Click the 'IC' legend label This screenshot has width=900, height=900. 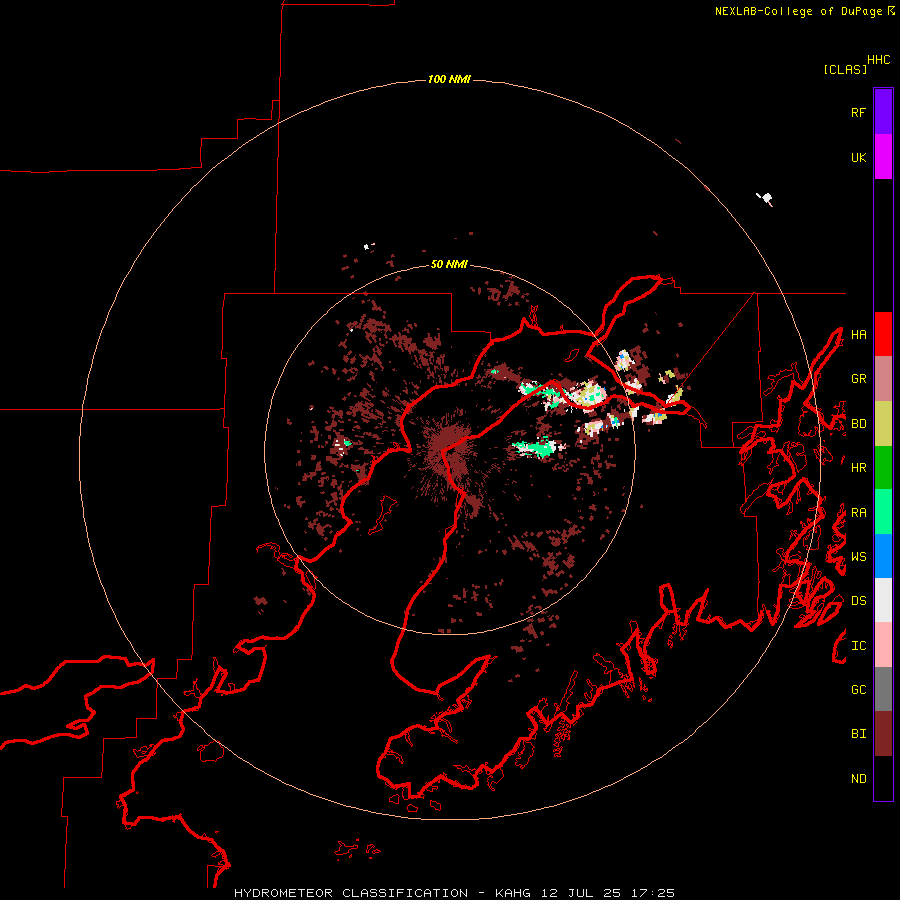point(858,646)
